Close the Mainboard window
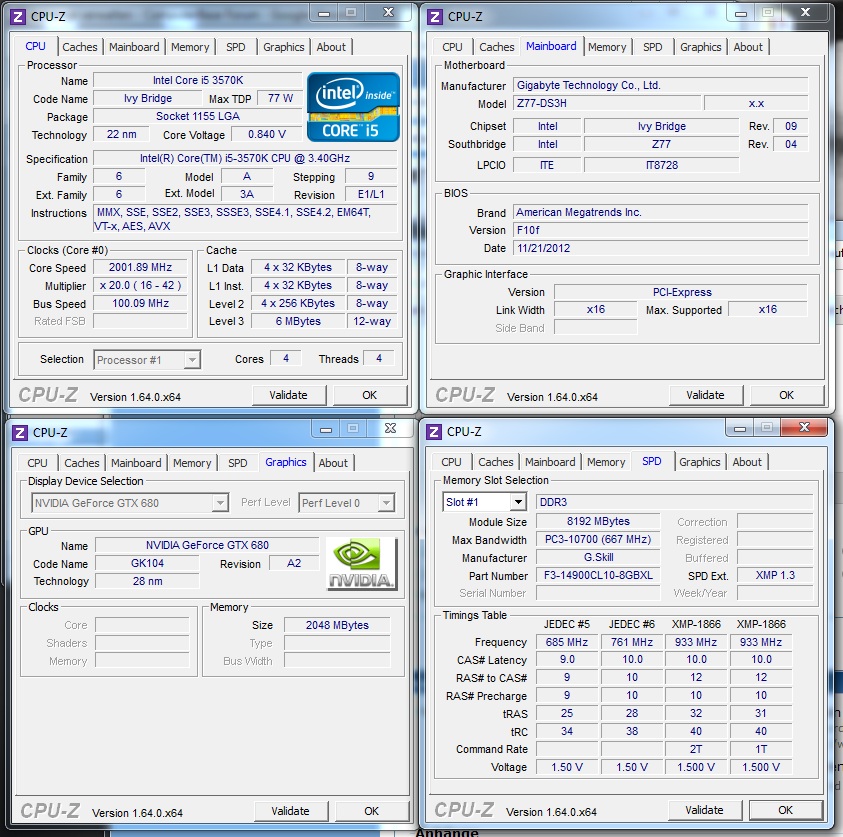This screenshot has width=843, height=837. (805, 12)
